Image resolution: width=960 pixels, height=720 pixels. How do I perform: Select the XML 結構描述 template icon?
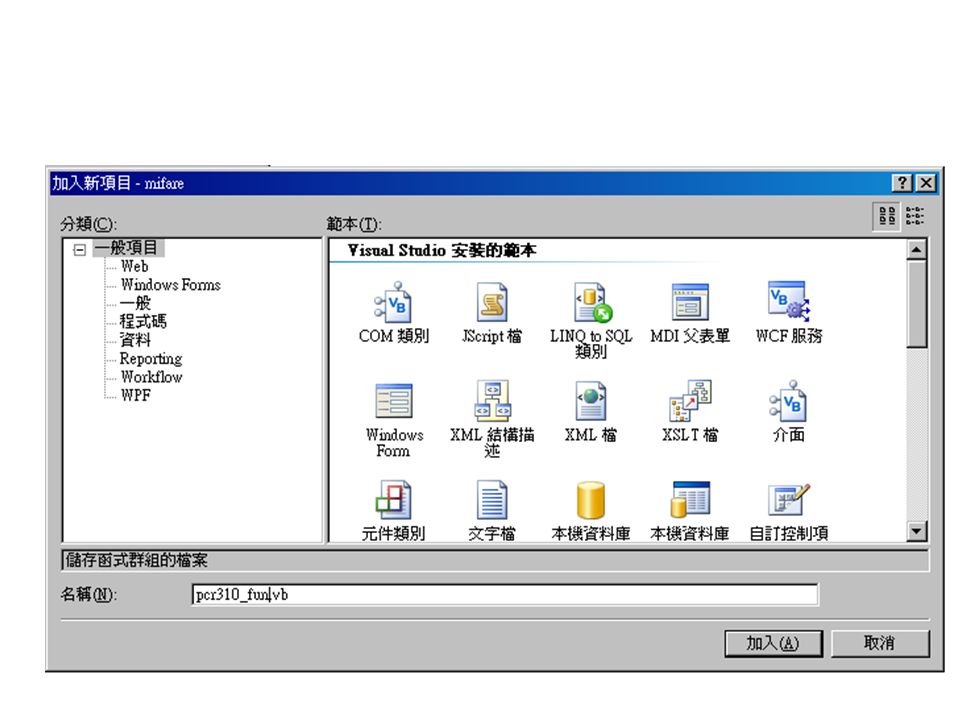[492, 401]
